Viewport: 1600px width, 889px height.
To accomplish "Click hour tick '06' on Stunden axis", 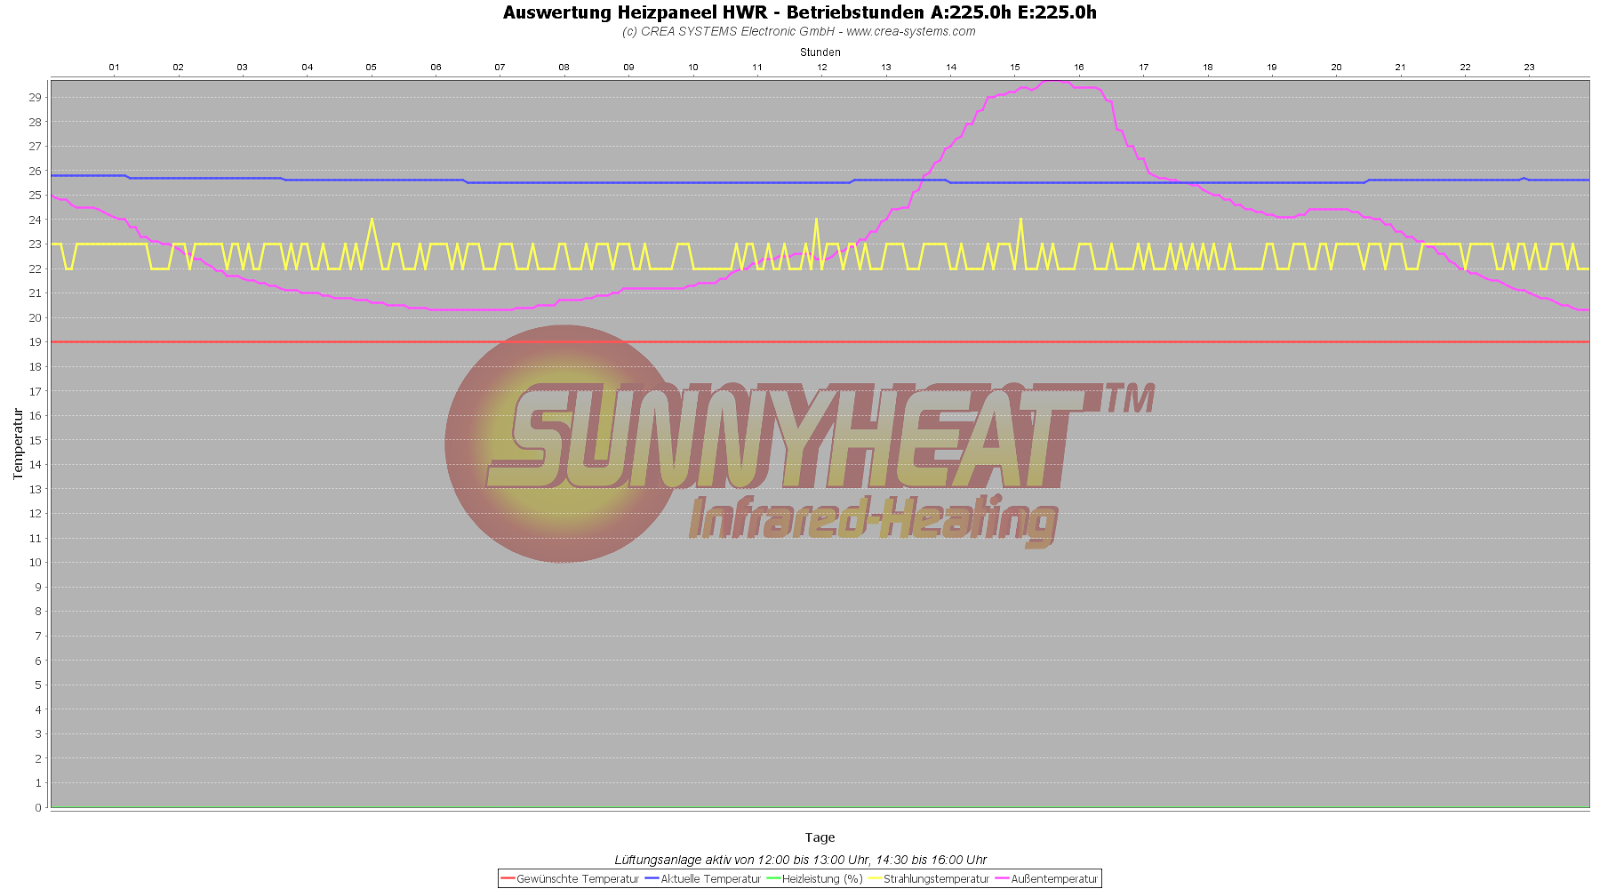I will [x=436, y=67].
